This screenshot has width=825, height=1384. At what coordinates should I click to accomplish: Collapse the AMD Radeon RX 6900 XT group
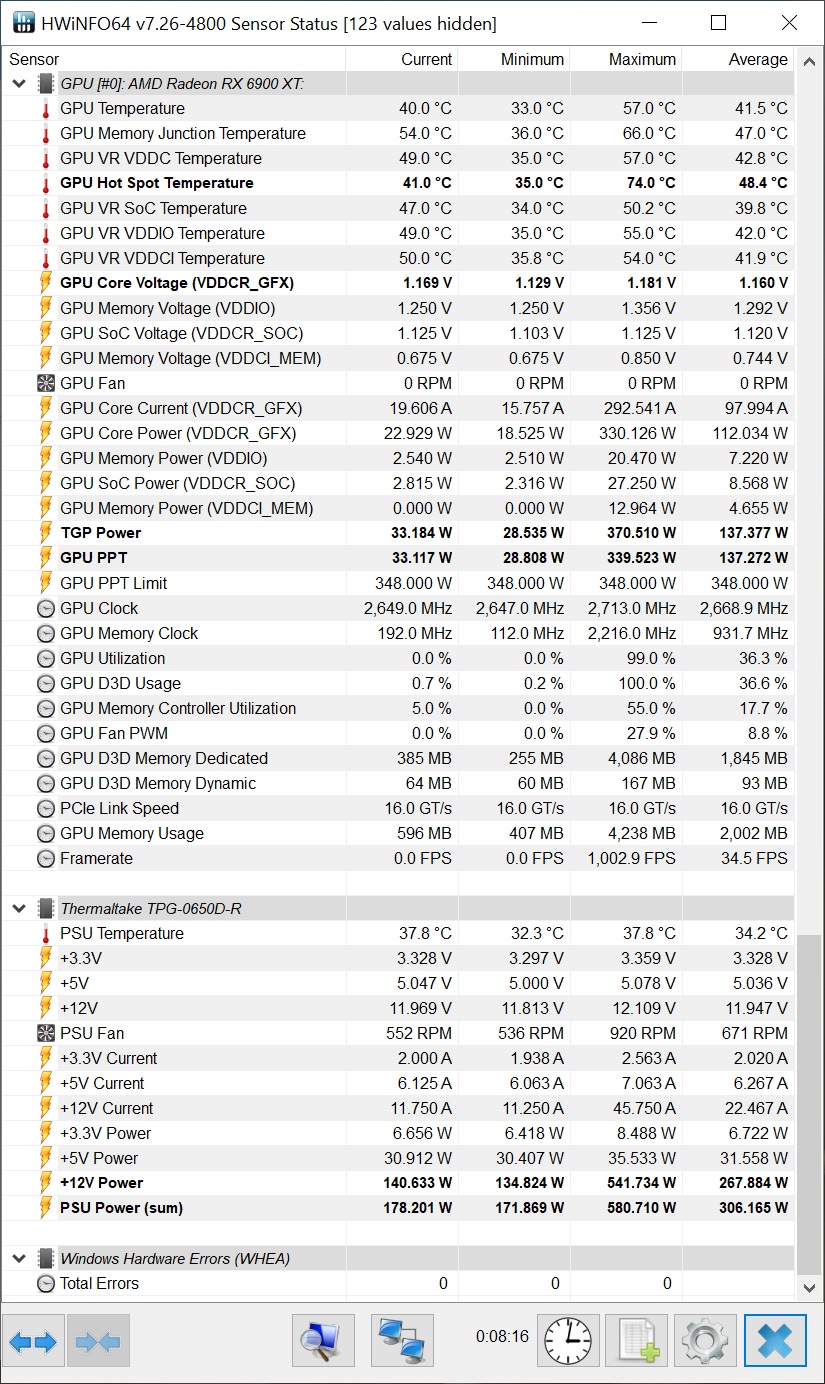[x=19, y=84]
